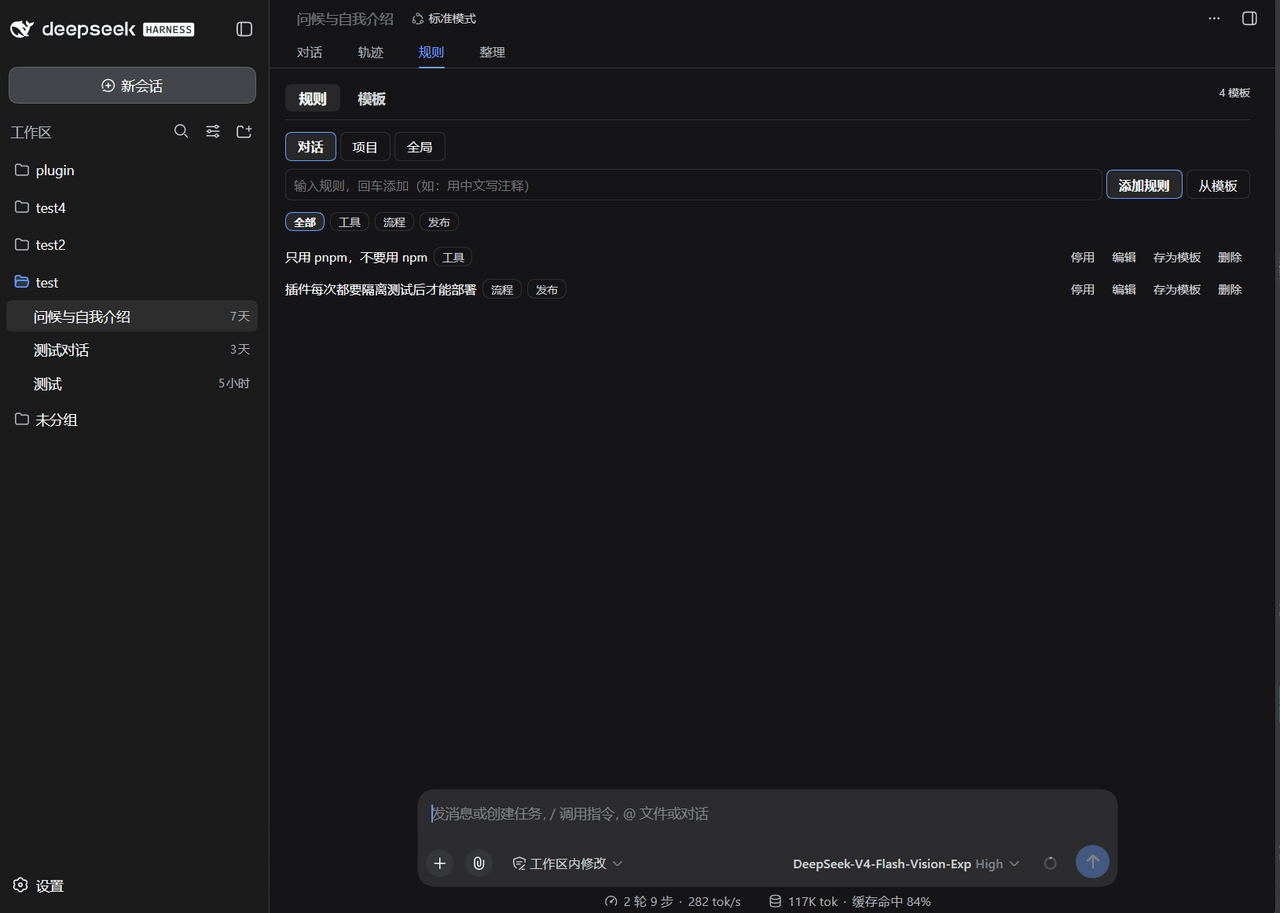
Task: Switch to the 整理 tab
Action: coord(492,52)
